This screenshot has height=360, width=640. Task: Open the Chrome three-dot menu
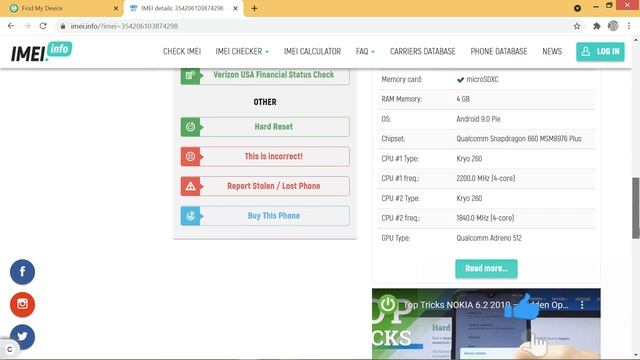tap(629, 26)
